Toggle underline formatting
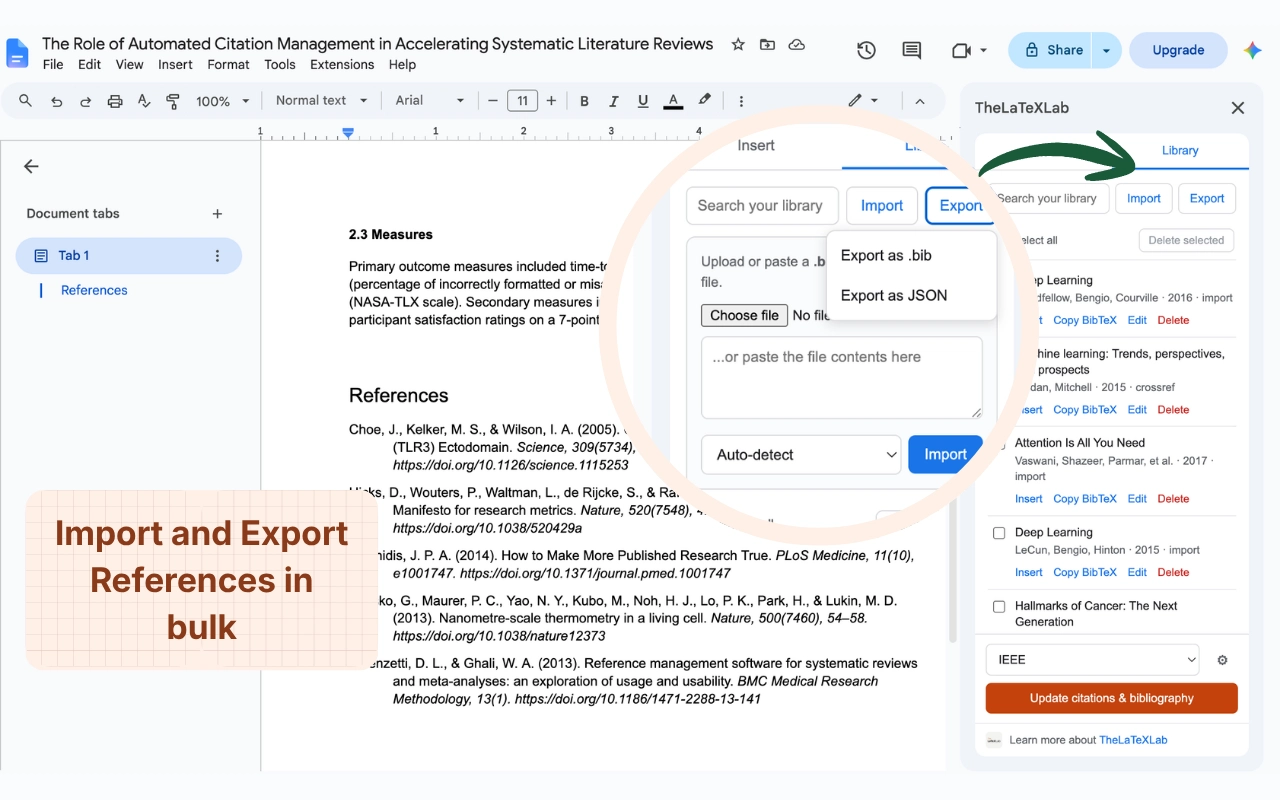The height and width of the screenshot is (800, 1280). (643, 101)
